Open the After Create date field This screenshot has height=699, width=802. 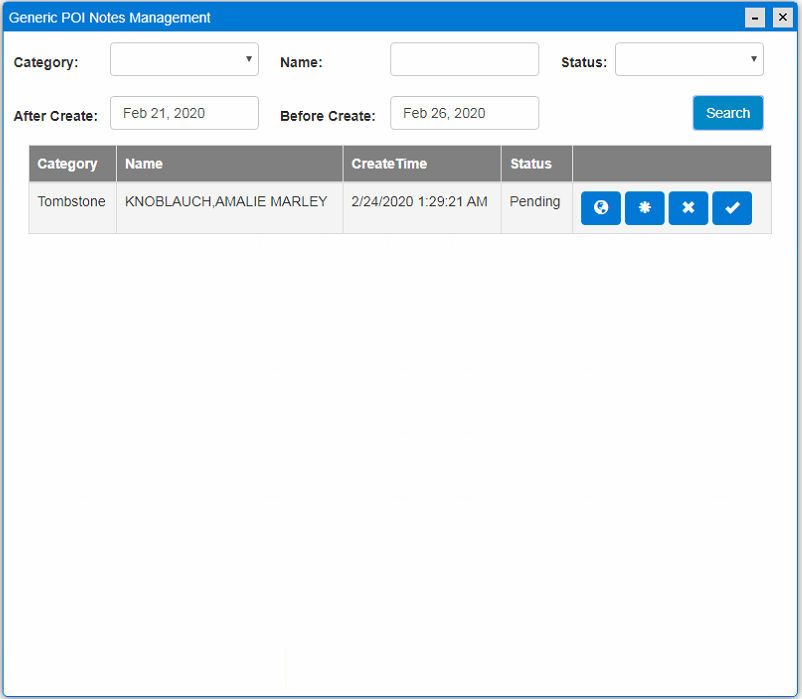pyautogui.click(x=184, y=113)
